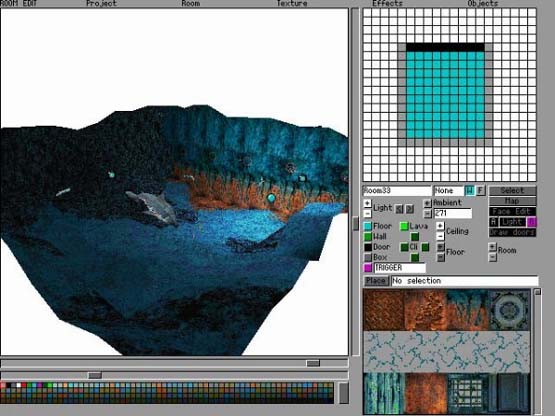This screenshot has width=555, height=416.
Task: Click the vertical view slider thumb
Action: [356, 224]
